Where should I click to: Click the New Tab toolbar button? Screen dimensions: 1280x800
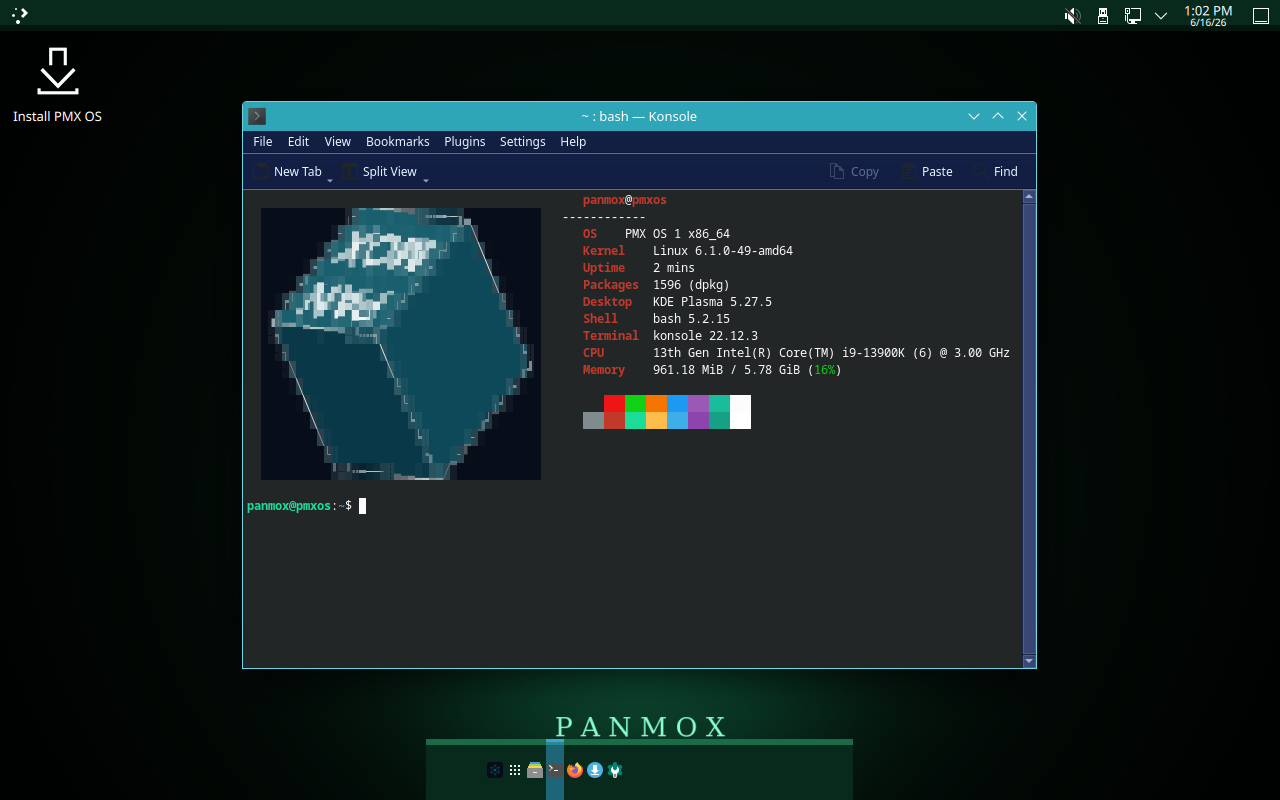tap(287, 172)
